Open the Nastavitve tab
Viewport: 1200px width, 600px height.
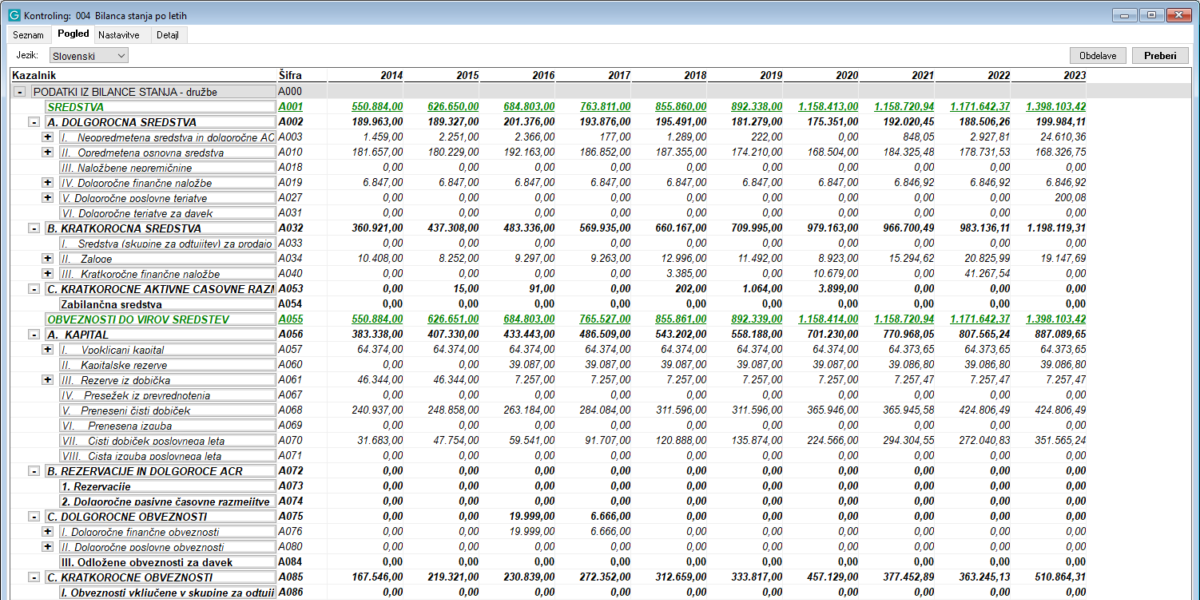[119, 34]
